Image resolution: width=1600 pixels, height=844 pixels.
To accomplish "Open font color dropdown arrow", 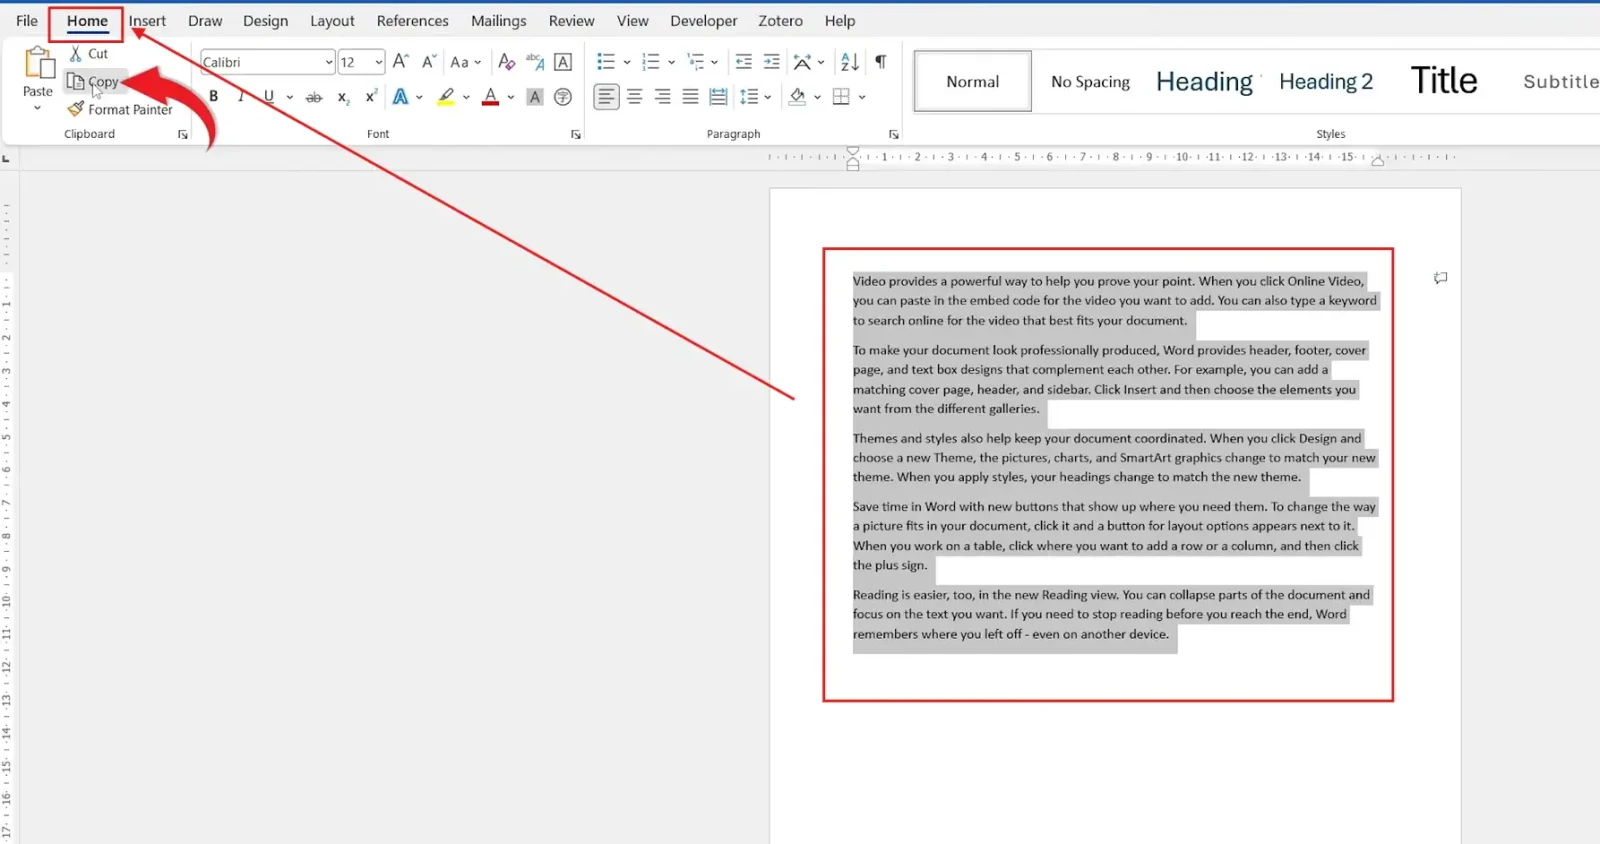I will coord(511,97).
